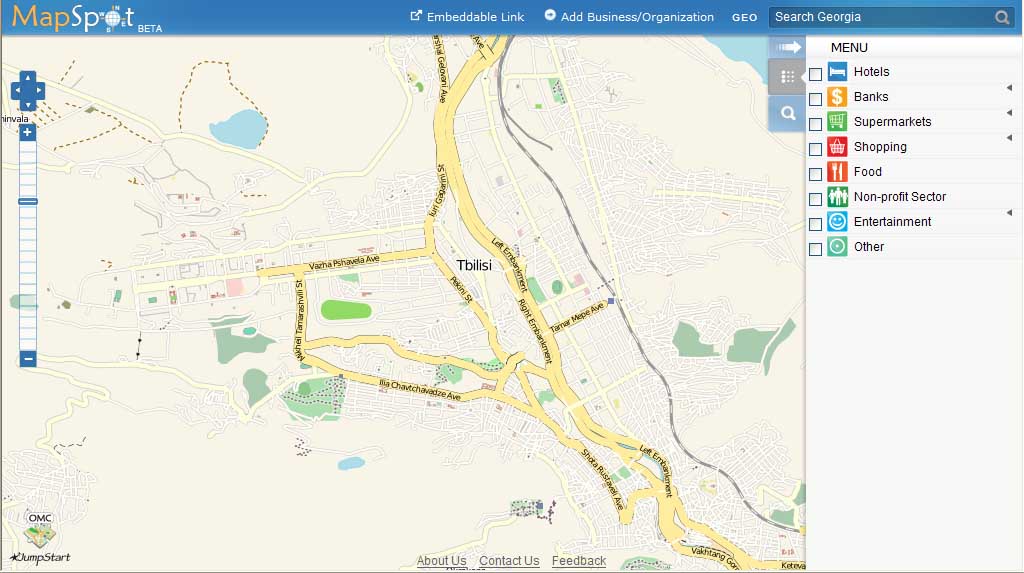Zoom out with the minus button
Screen dimensions: 1024x573
(27, 359)
